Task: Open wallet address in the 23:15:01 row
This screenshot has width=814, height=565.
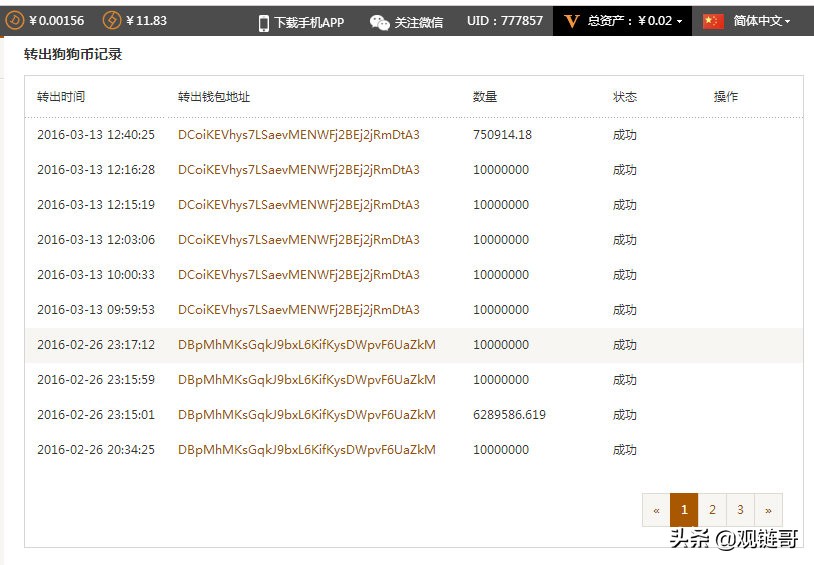Action: (307, 415)
